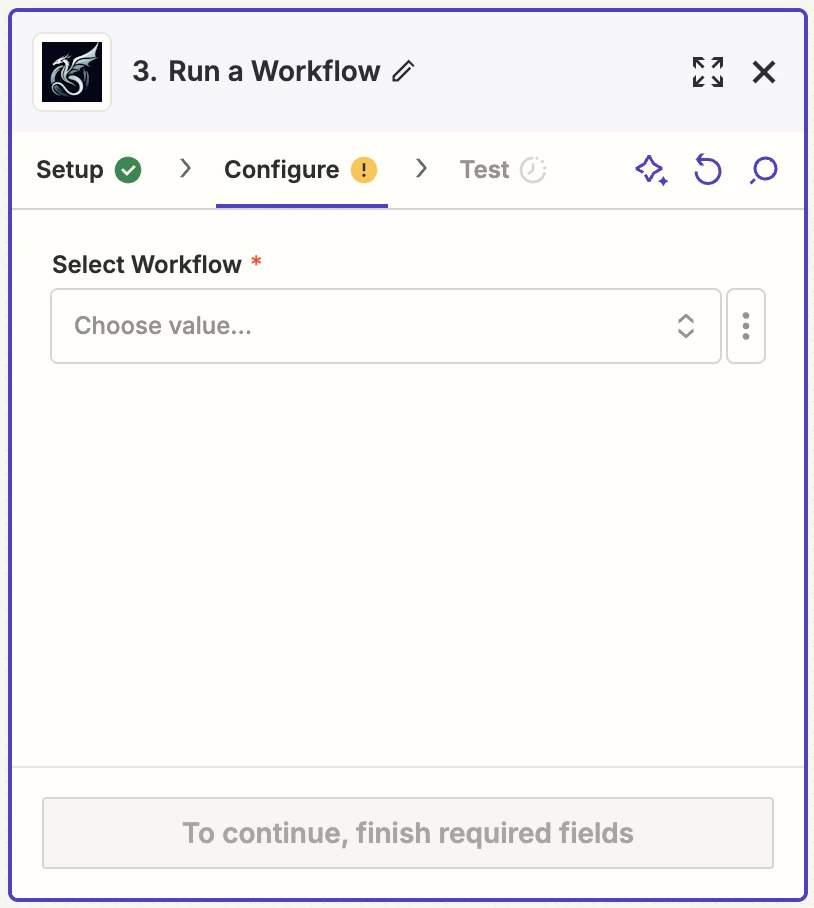Click the green checkmark on Setup
Screen dimensions: 814x908
click(128, 169)
